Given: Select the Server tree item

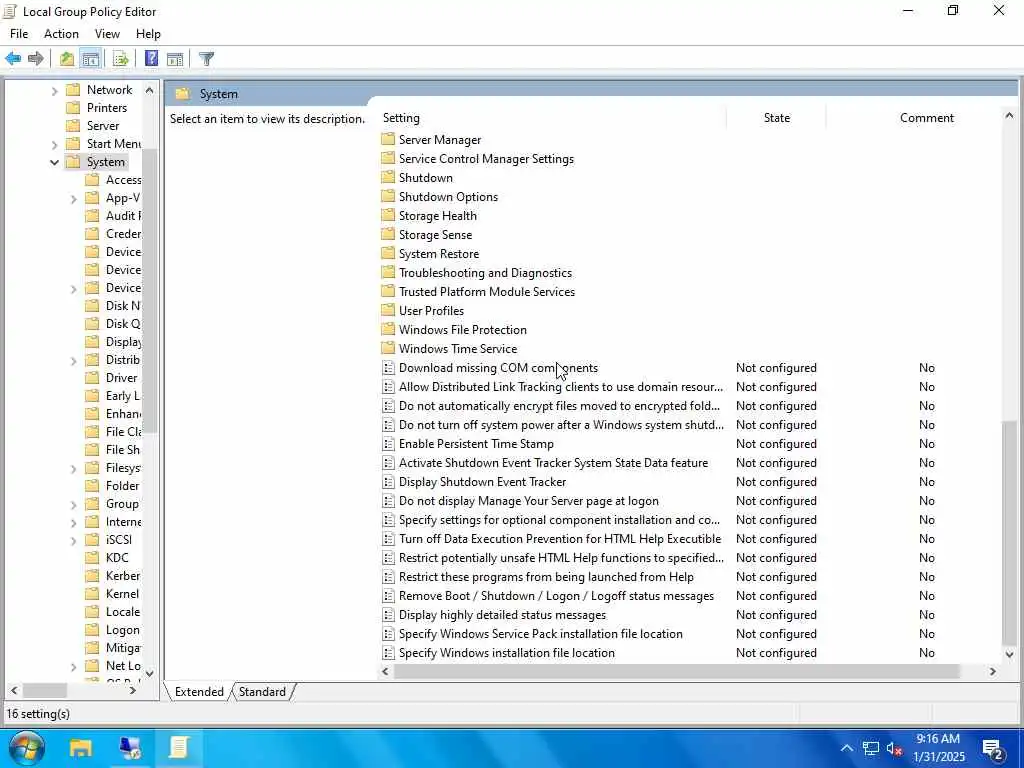Looking at the screenshot, I should tap(103, 125).
